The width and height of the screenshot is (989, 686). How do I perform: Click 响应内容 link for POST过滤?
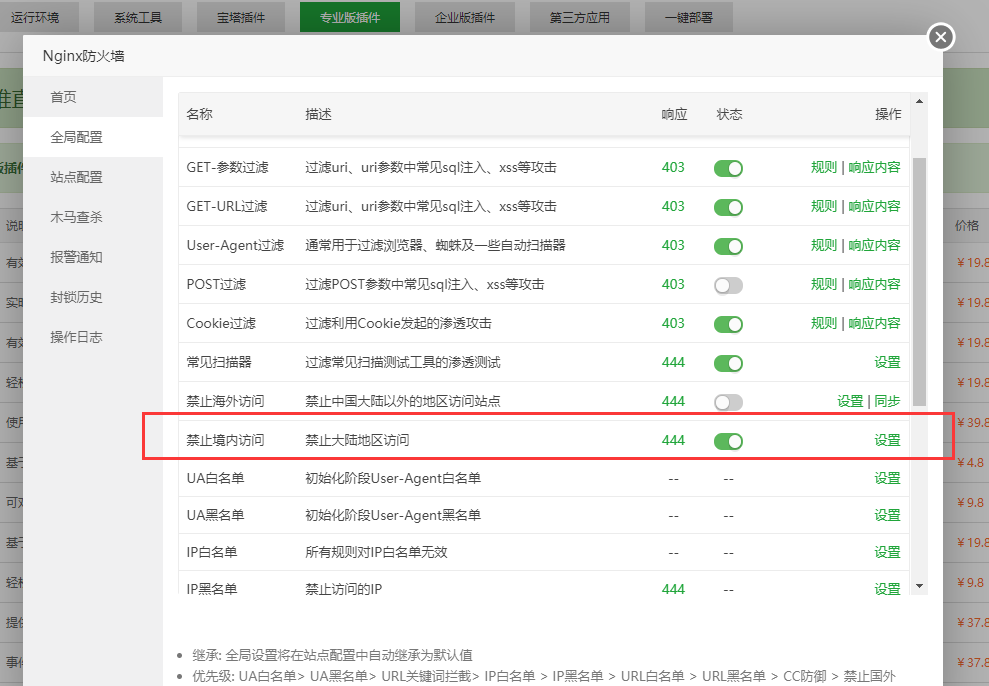pyautogui.click(x=874, y=284)
